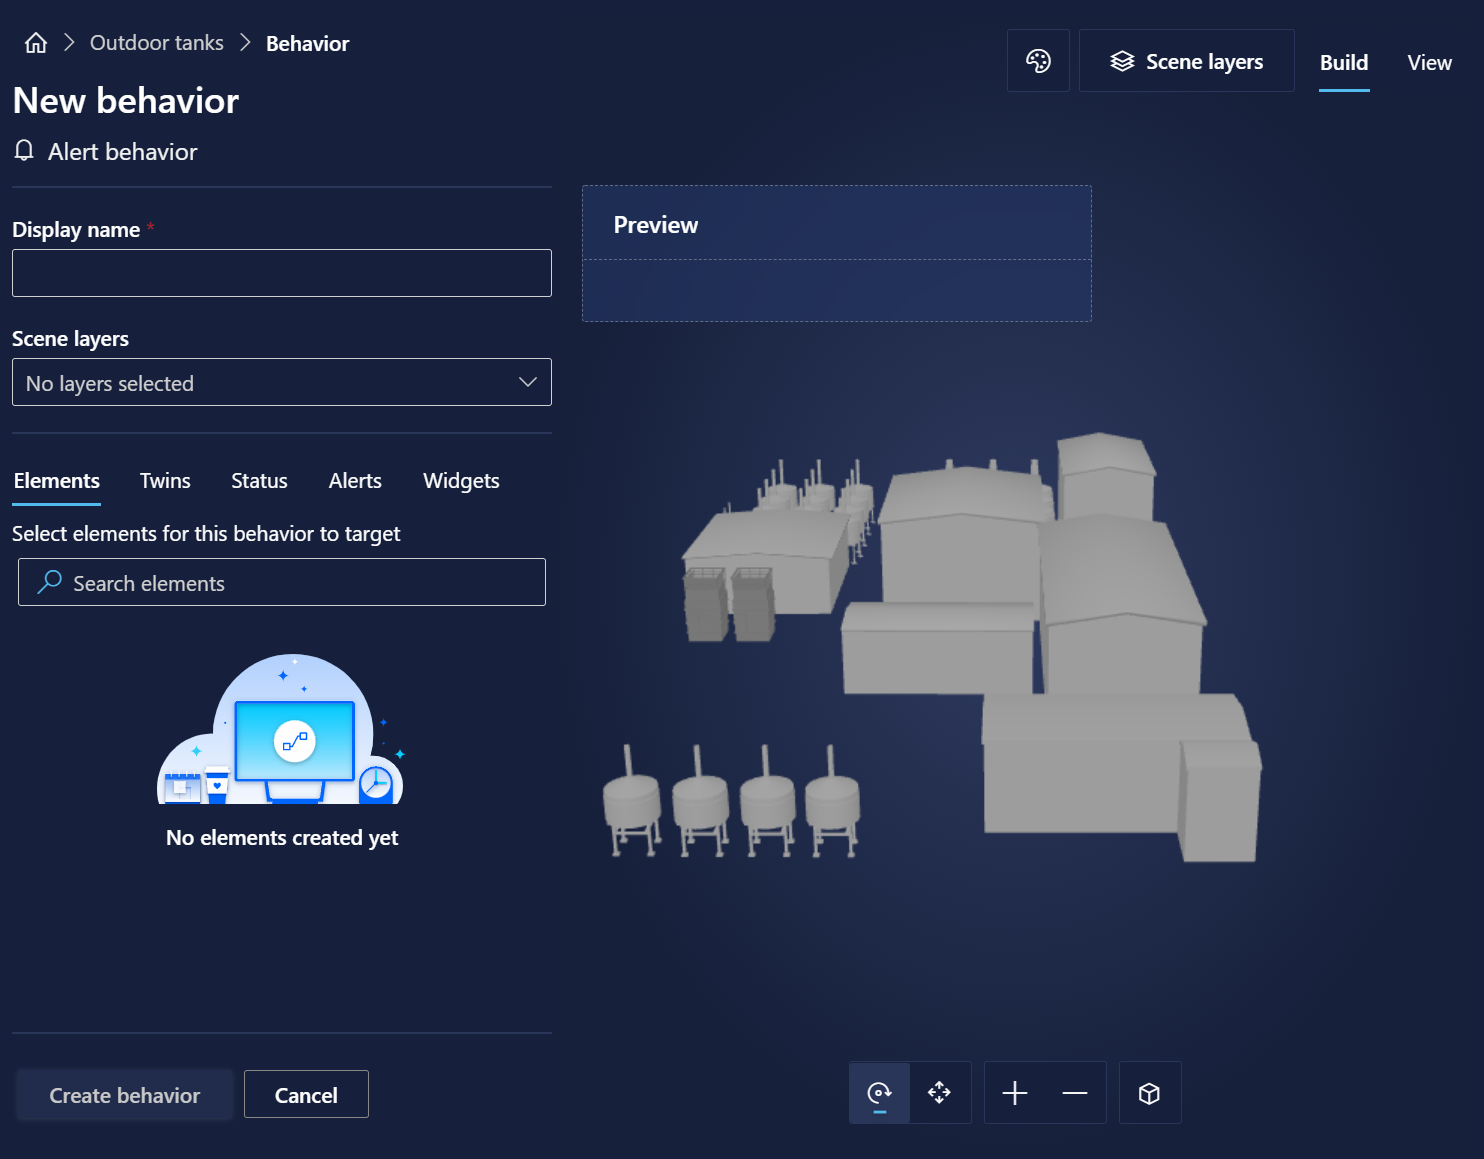Click inside the Display name field
Viewport: 1484px width, 1159px height.
tap(281, 272)
